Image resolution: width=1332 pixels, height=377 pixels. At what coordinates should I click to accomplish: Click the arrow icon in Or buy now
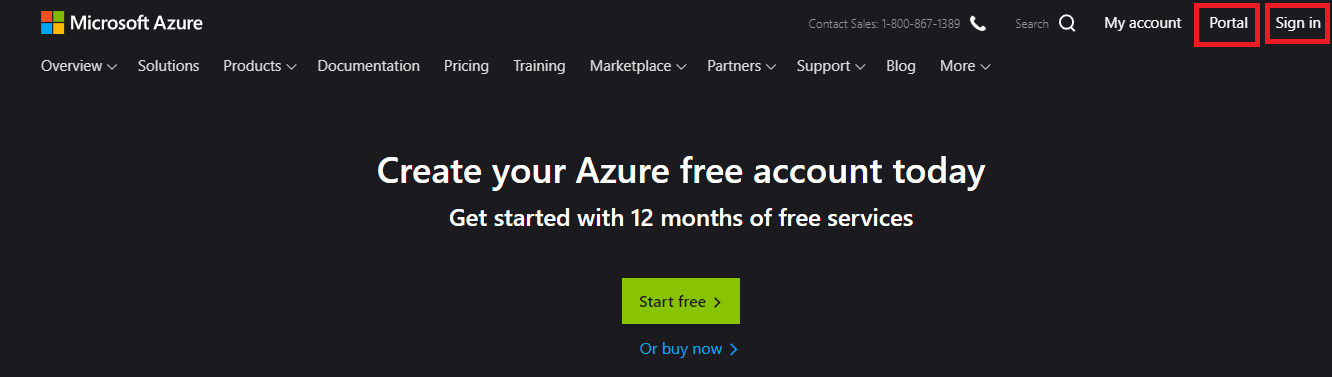coord(734,349)
